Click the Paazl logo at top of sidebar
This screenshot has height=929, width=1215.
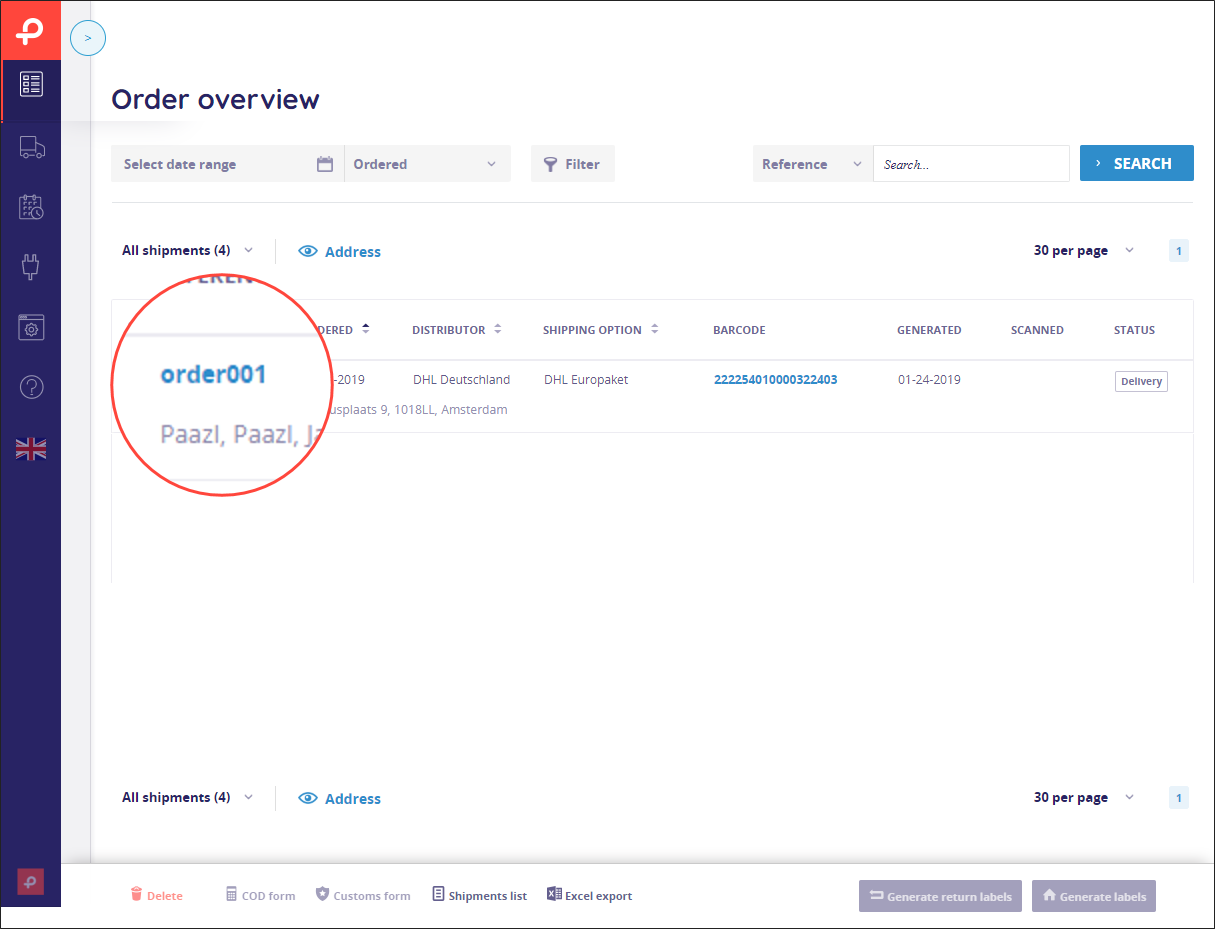click(31, 30)
